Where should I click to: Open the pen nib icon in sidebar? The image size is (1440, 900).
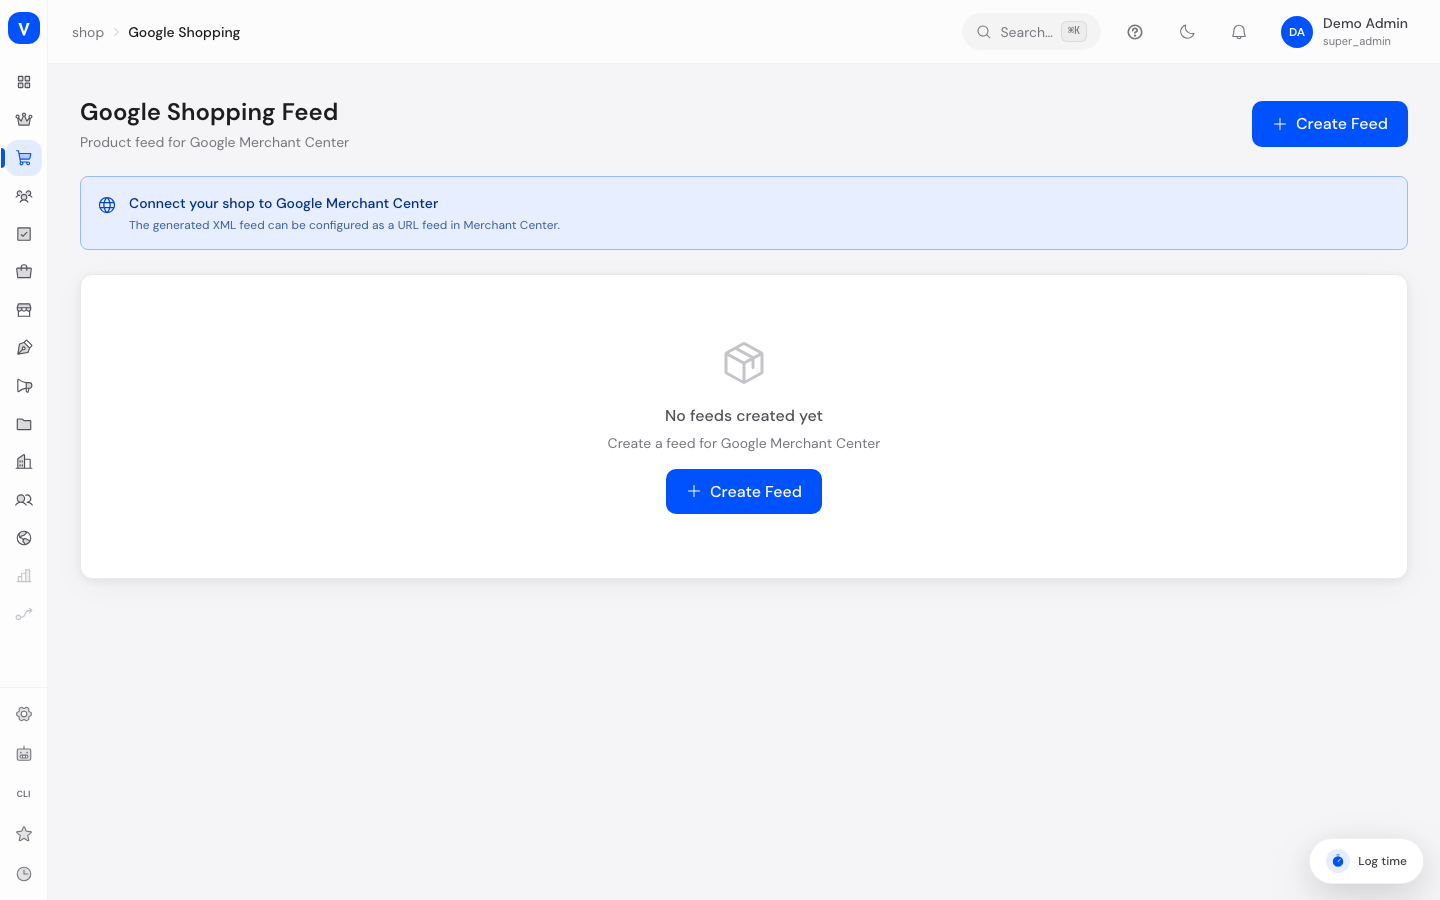point(24,348)
